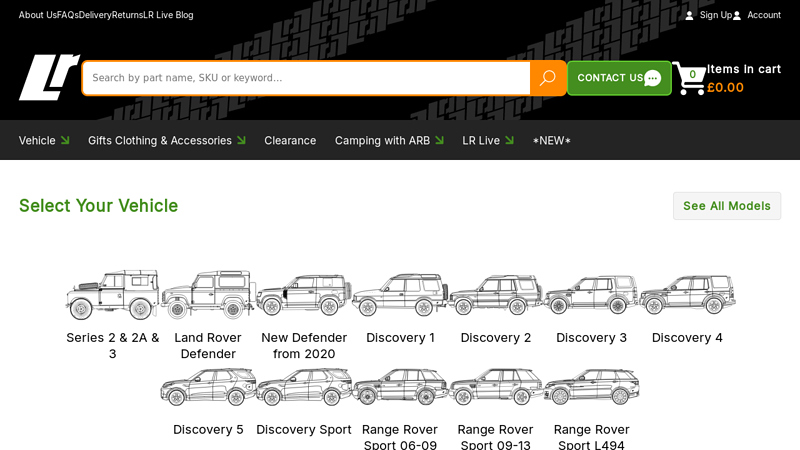The image size is (800, 450).
Task: Open the About Us link
Action: (x=38, y=15)
